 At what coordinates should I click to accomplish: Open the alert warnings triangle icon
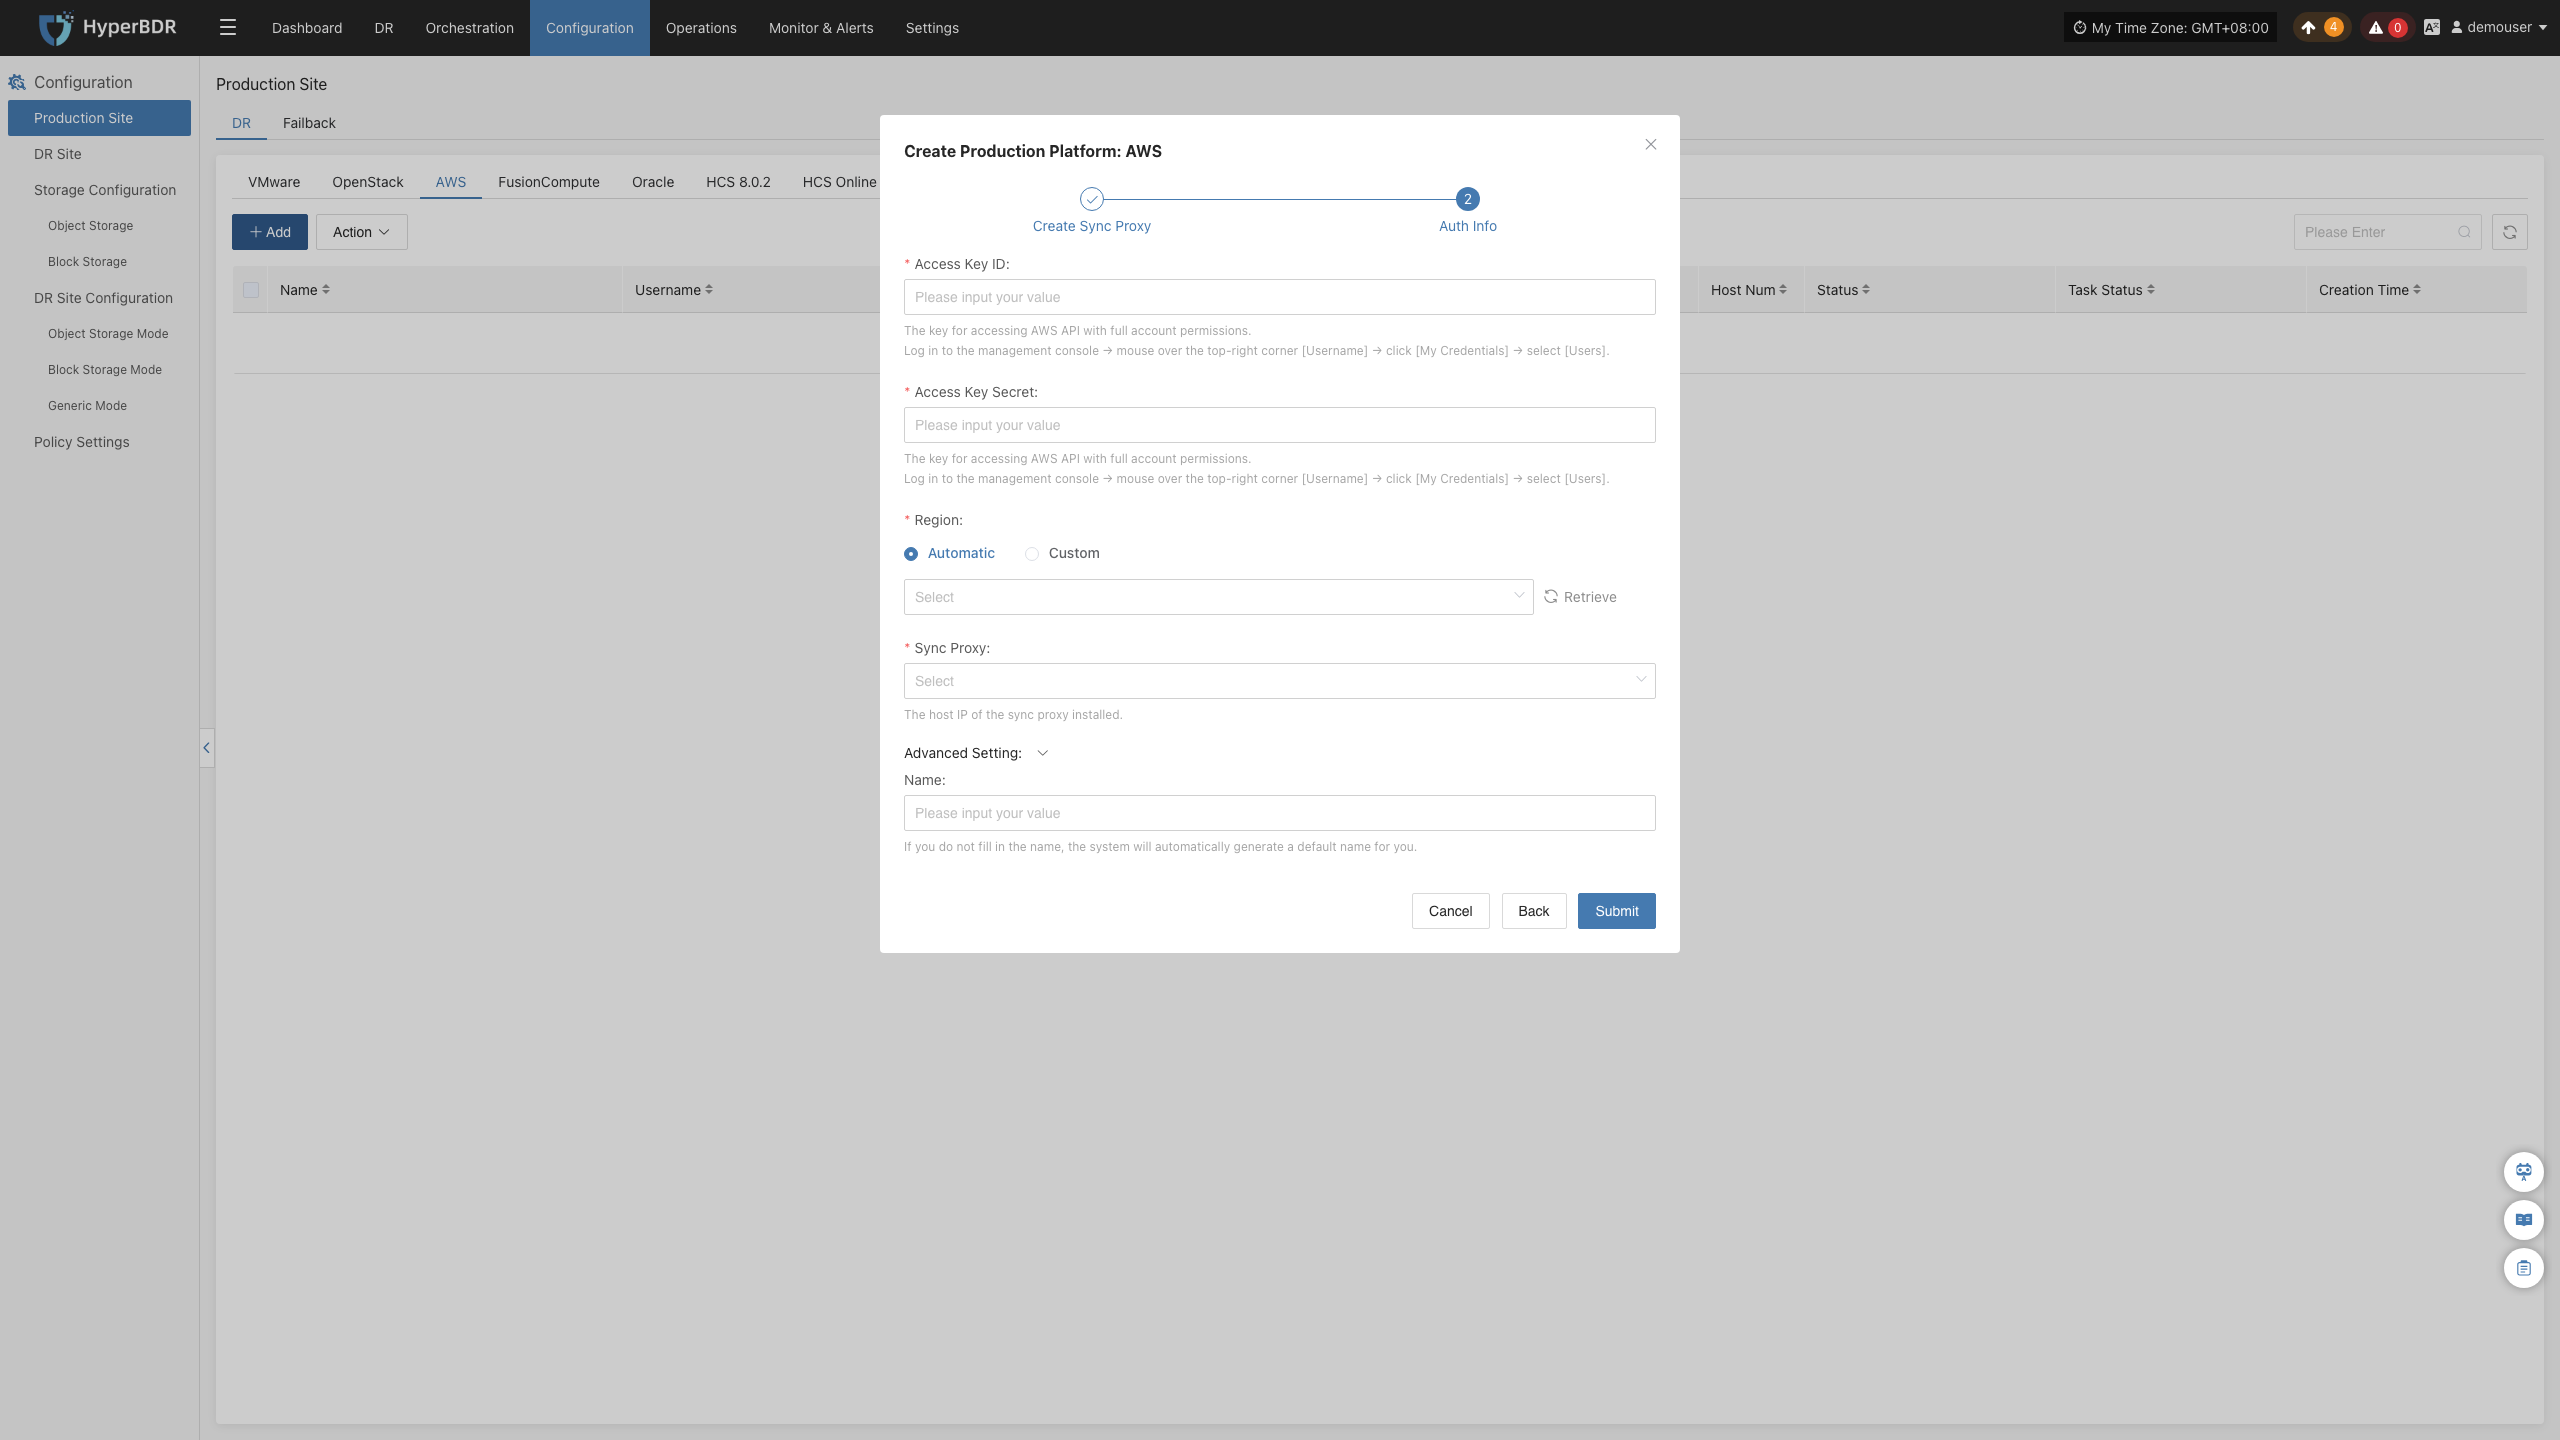(2376, 28)
